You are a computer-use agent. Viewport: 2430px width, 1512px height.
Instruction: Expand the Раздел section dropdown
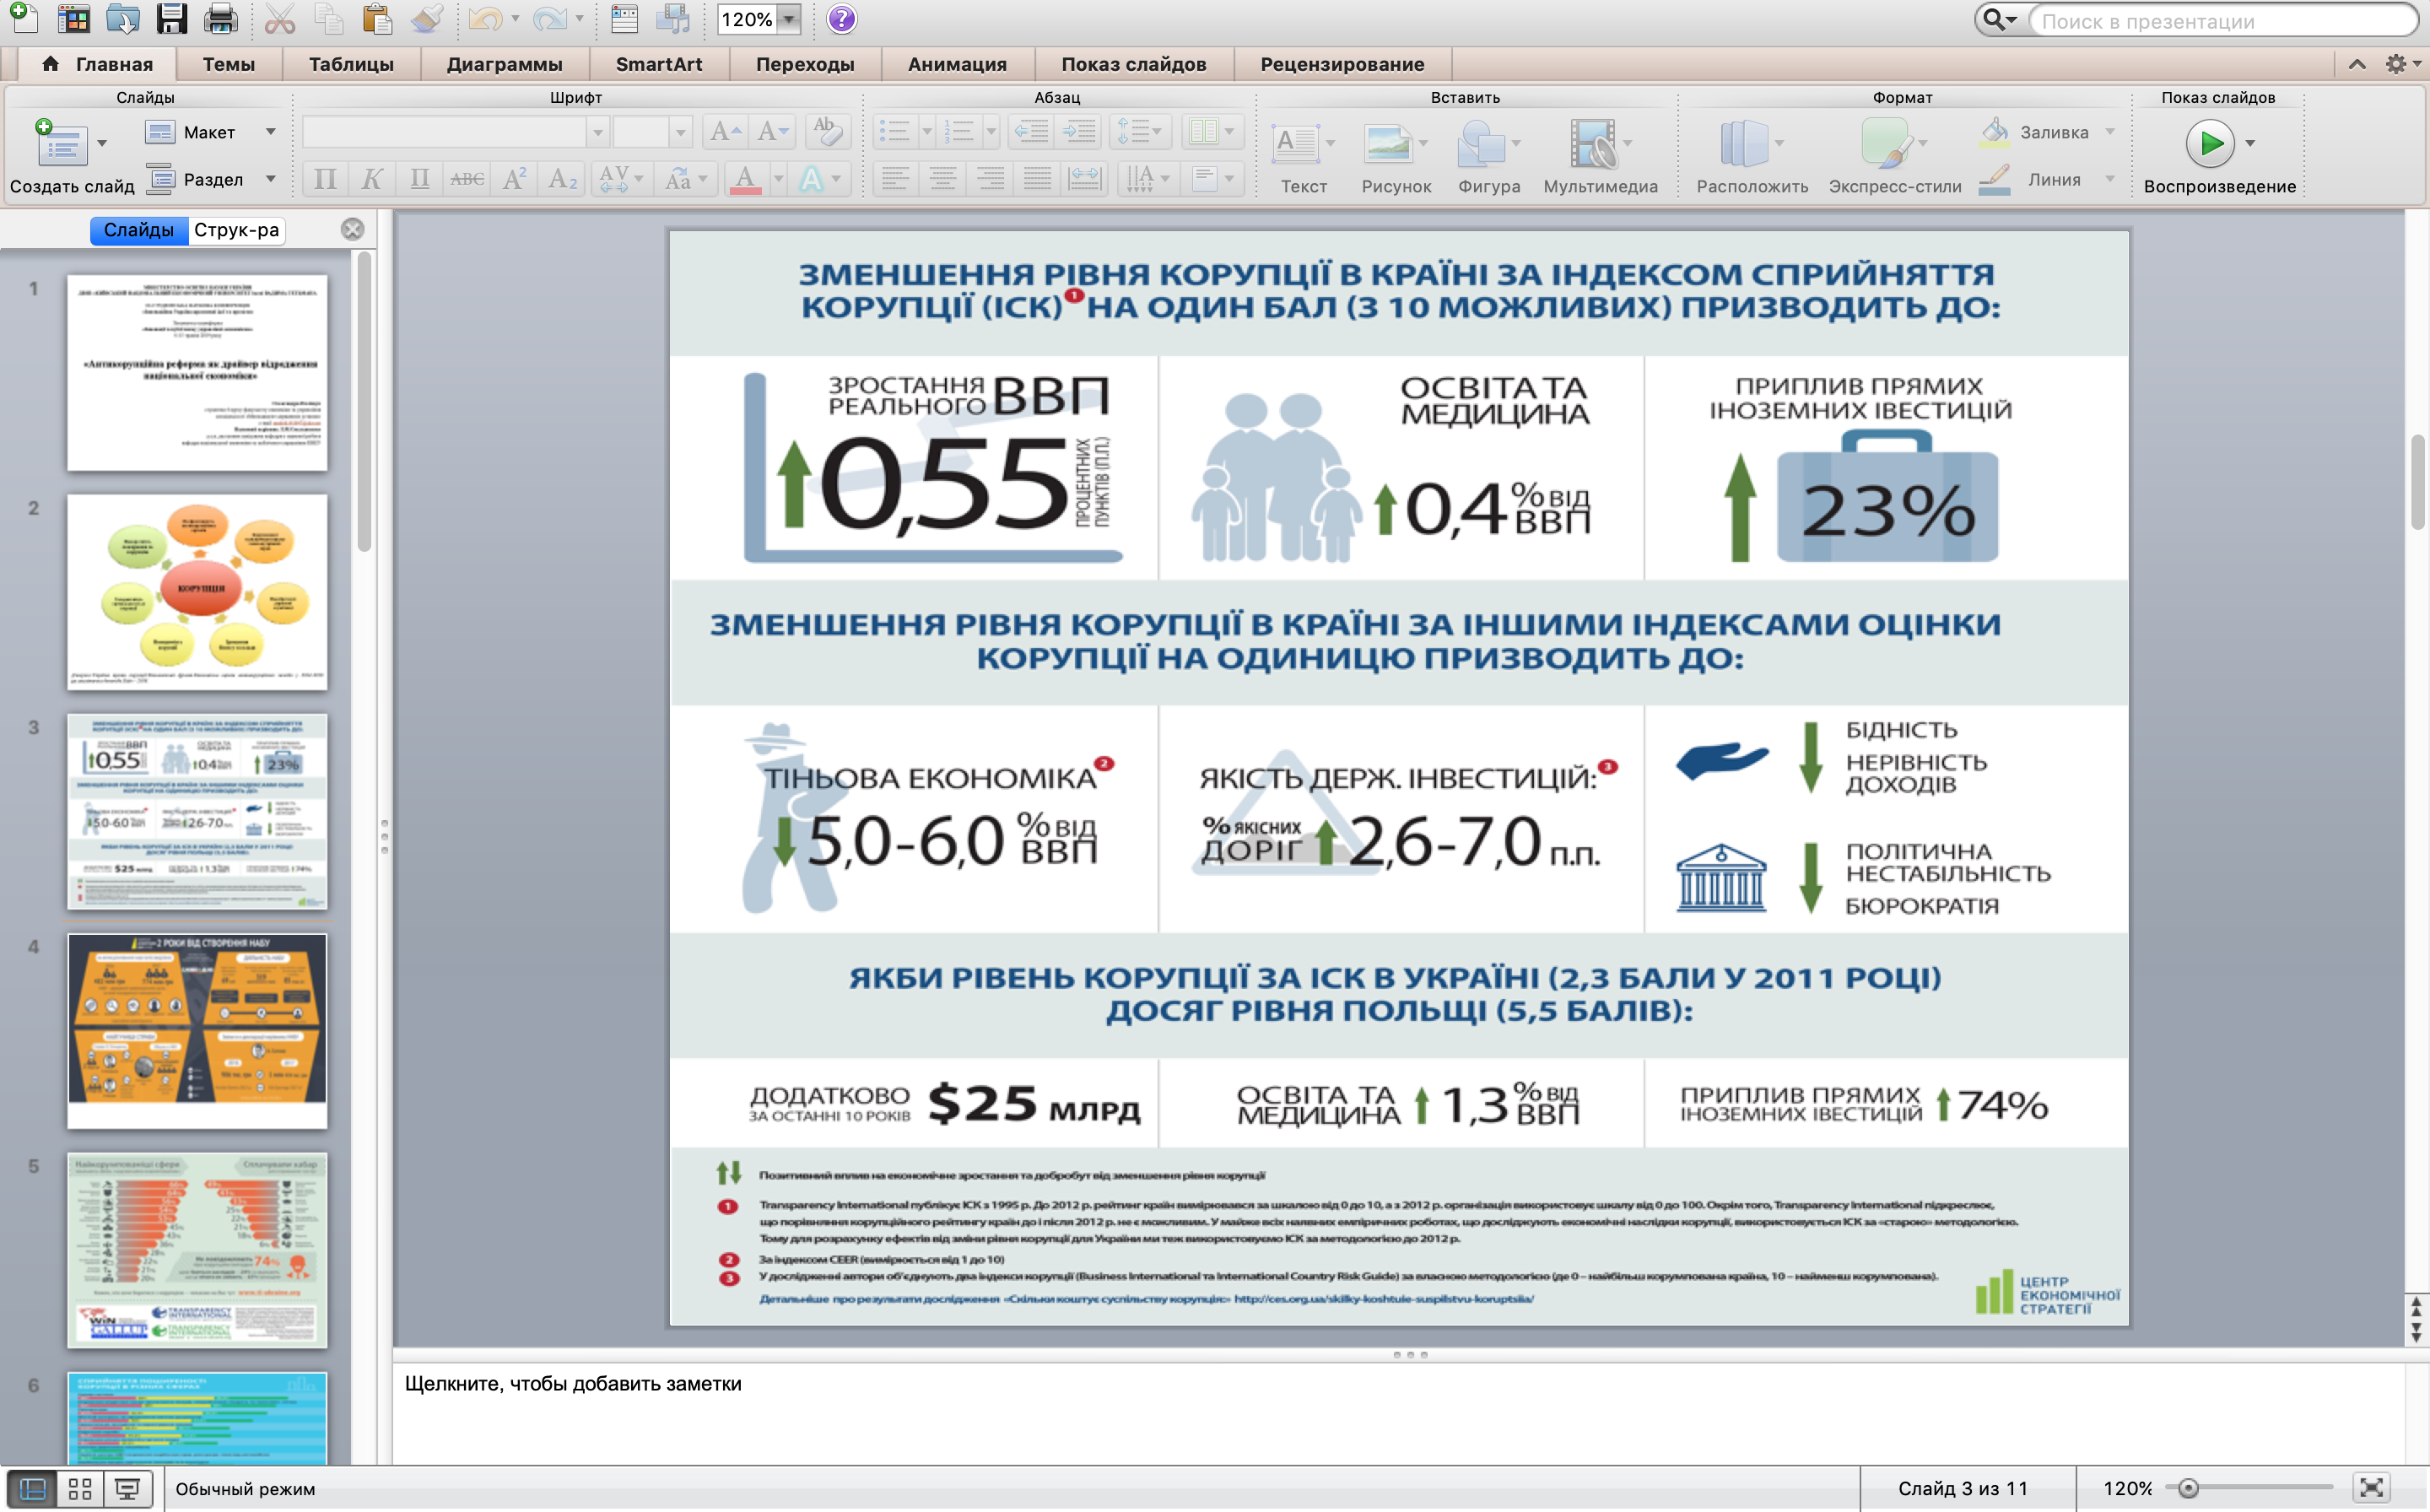[270, 179]
